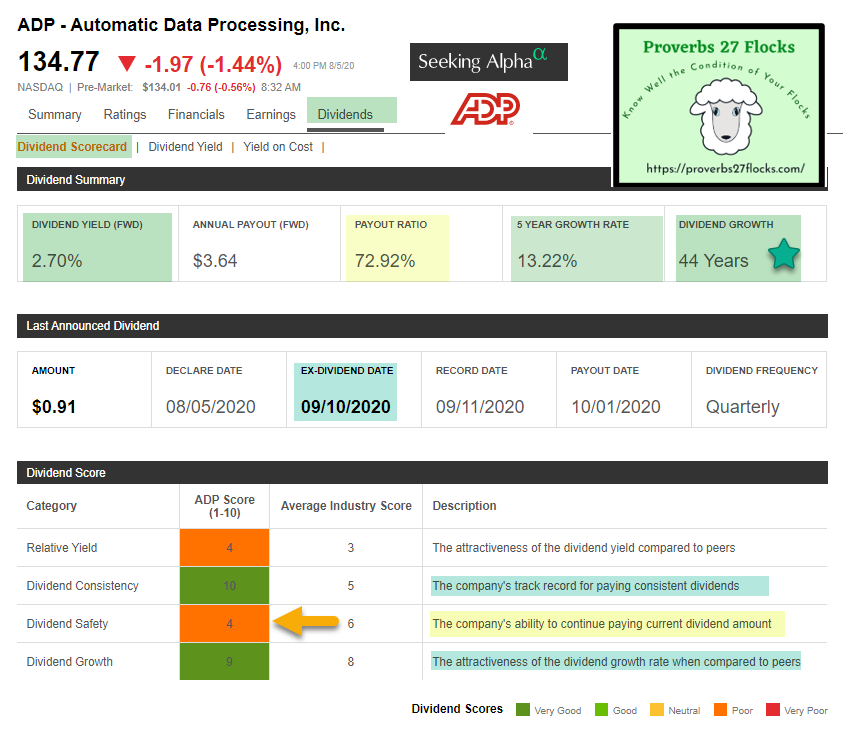Select the Dividend Safety score cell showing 4
The height and width of the screenshot is (738, 843).
coord(224,623)
